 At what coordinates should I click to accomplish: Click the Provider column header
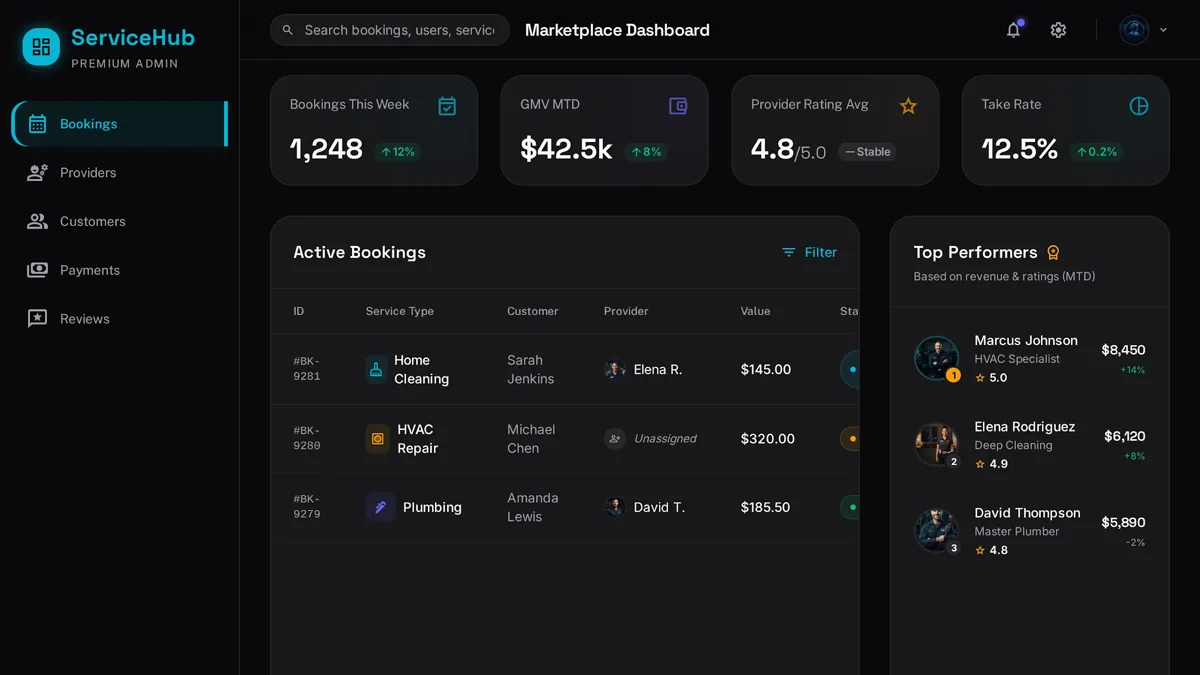click(x=626, y=311)
